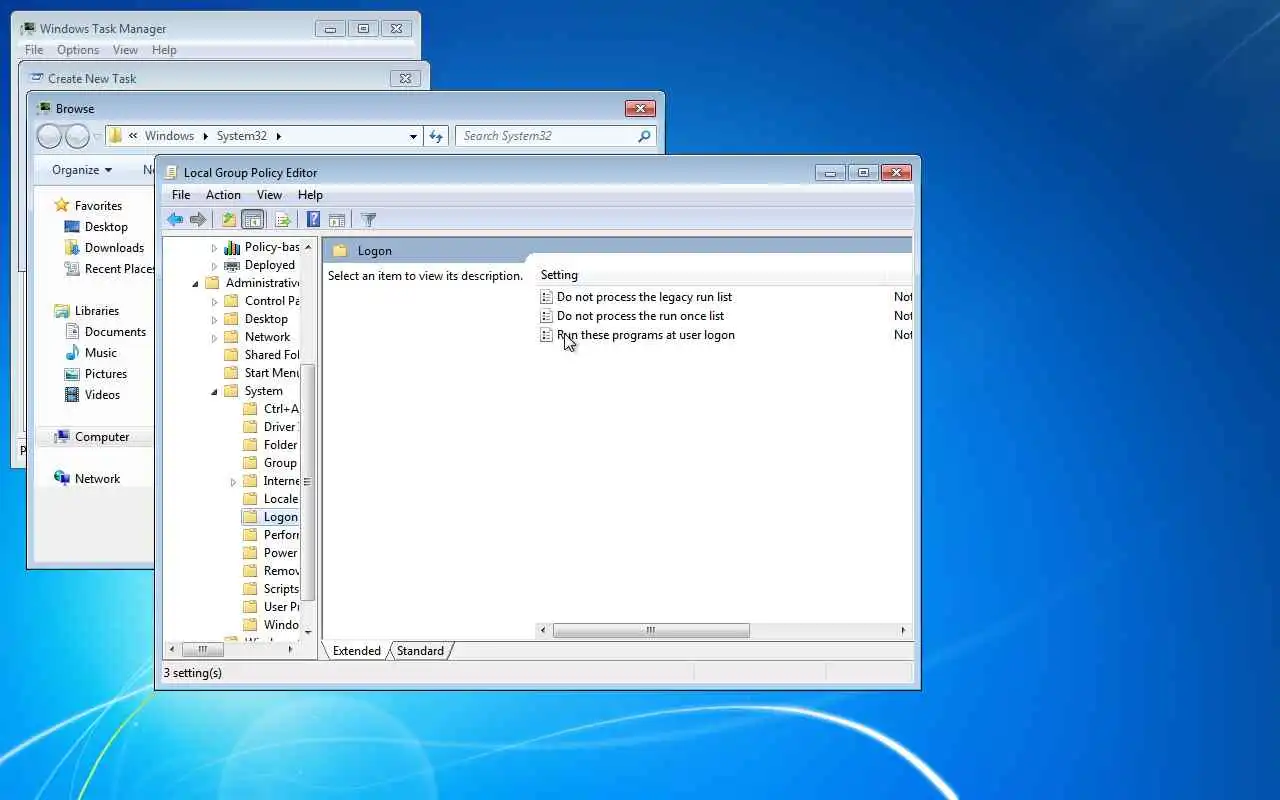1280x800 pixels.
Task: Toggle Show/Hide Console Tree toolbar icon
Action: 253,220
